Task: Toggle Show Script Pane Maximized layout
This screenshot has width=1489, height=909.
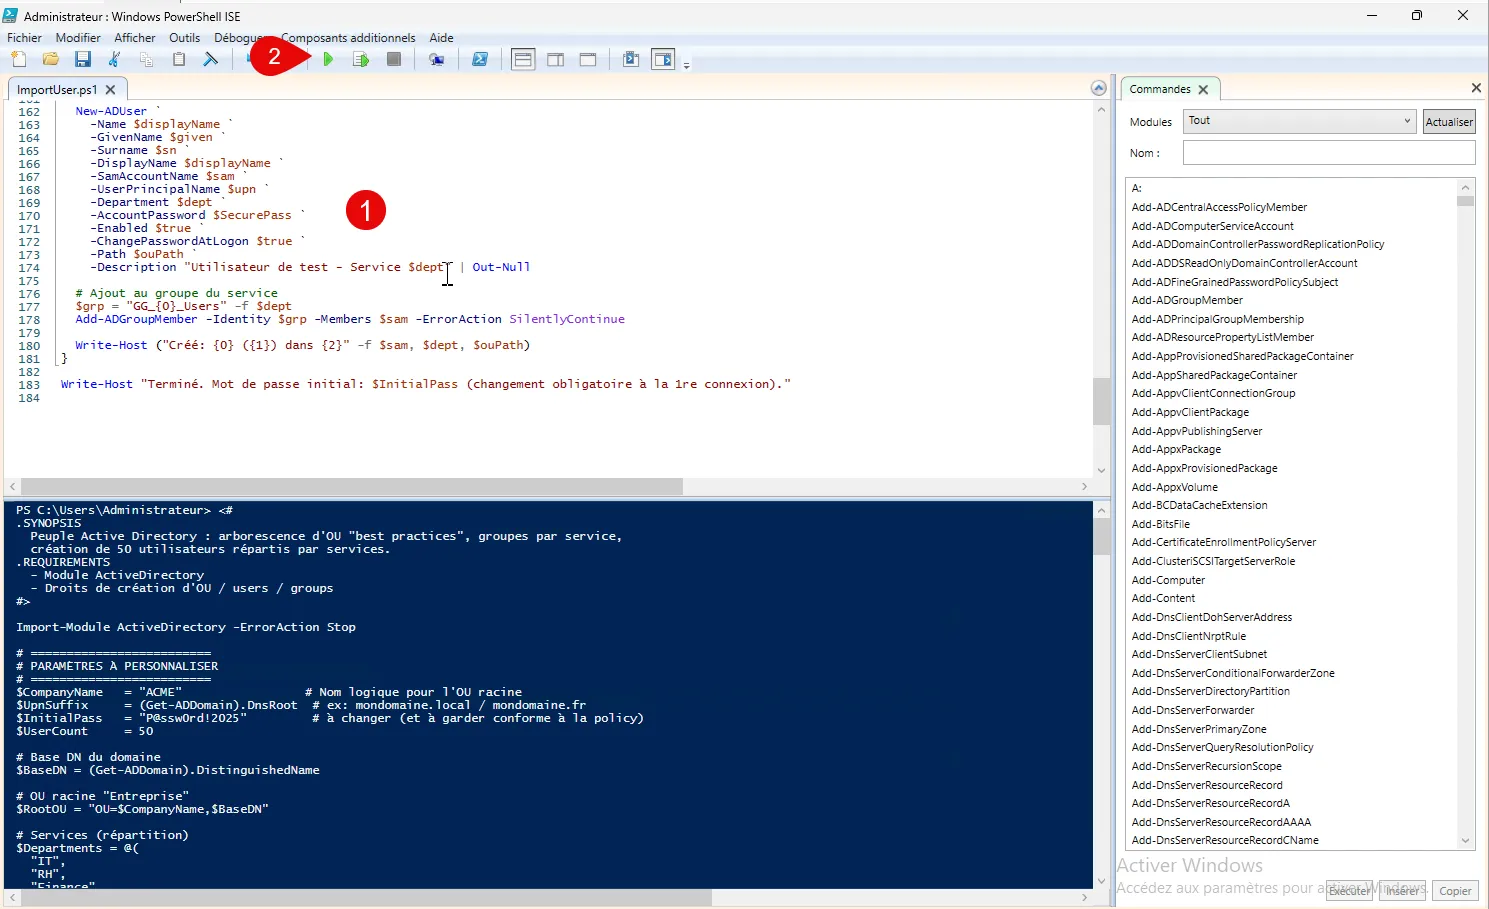Action: point(588,60)
